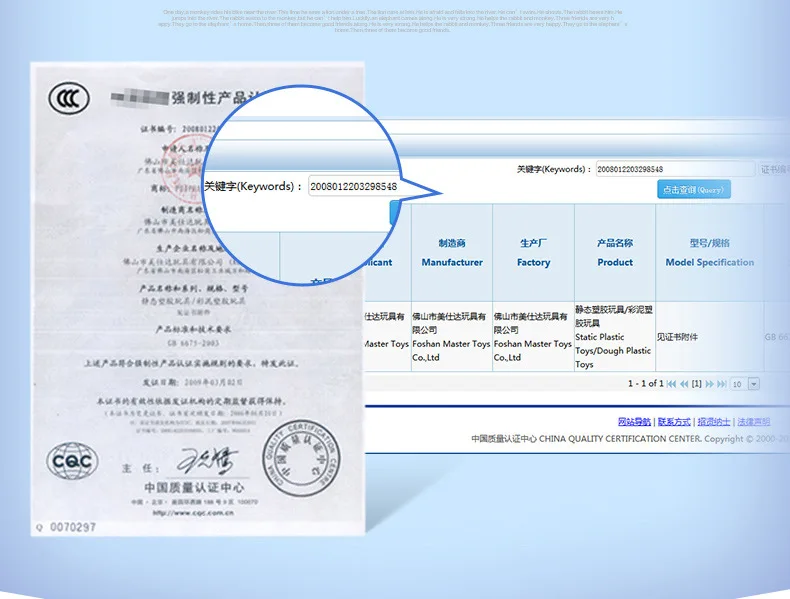The width and height of the screenshot is (790, 599).
Task: Open the 法律声明 footer link
Action: (x=754, y=422)
